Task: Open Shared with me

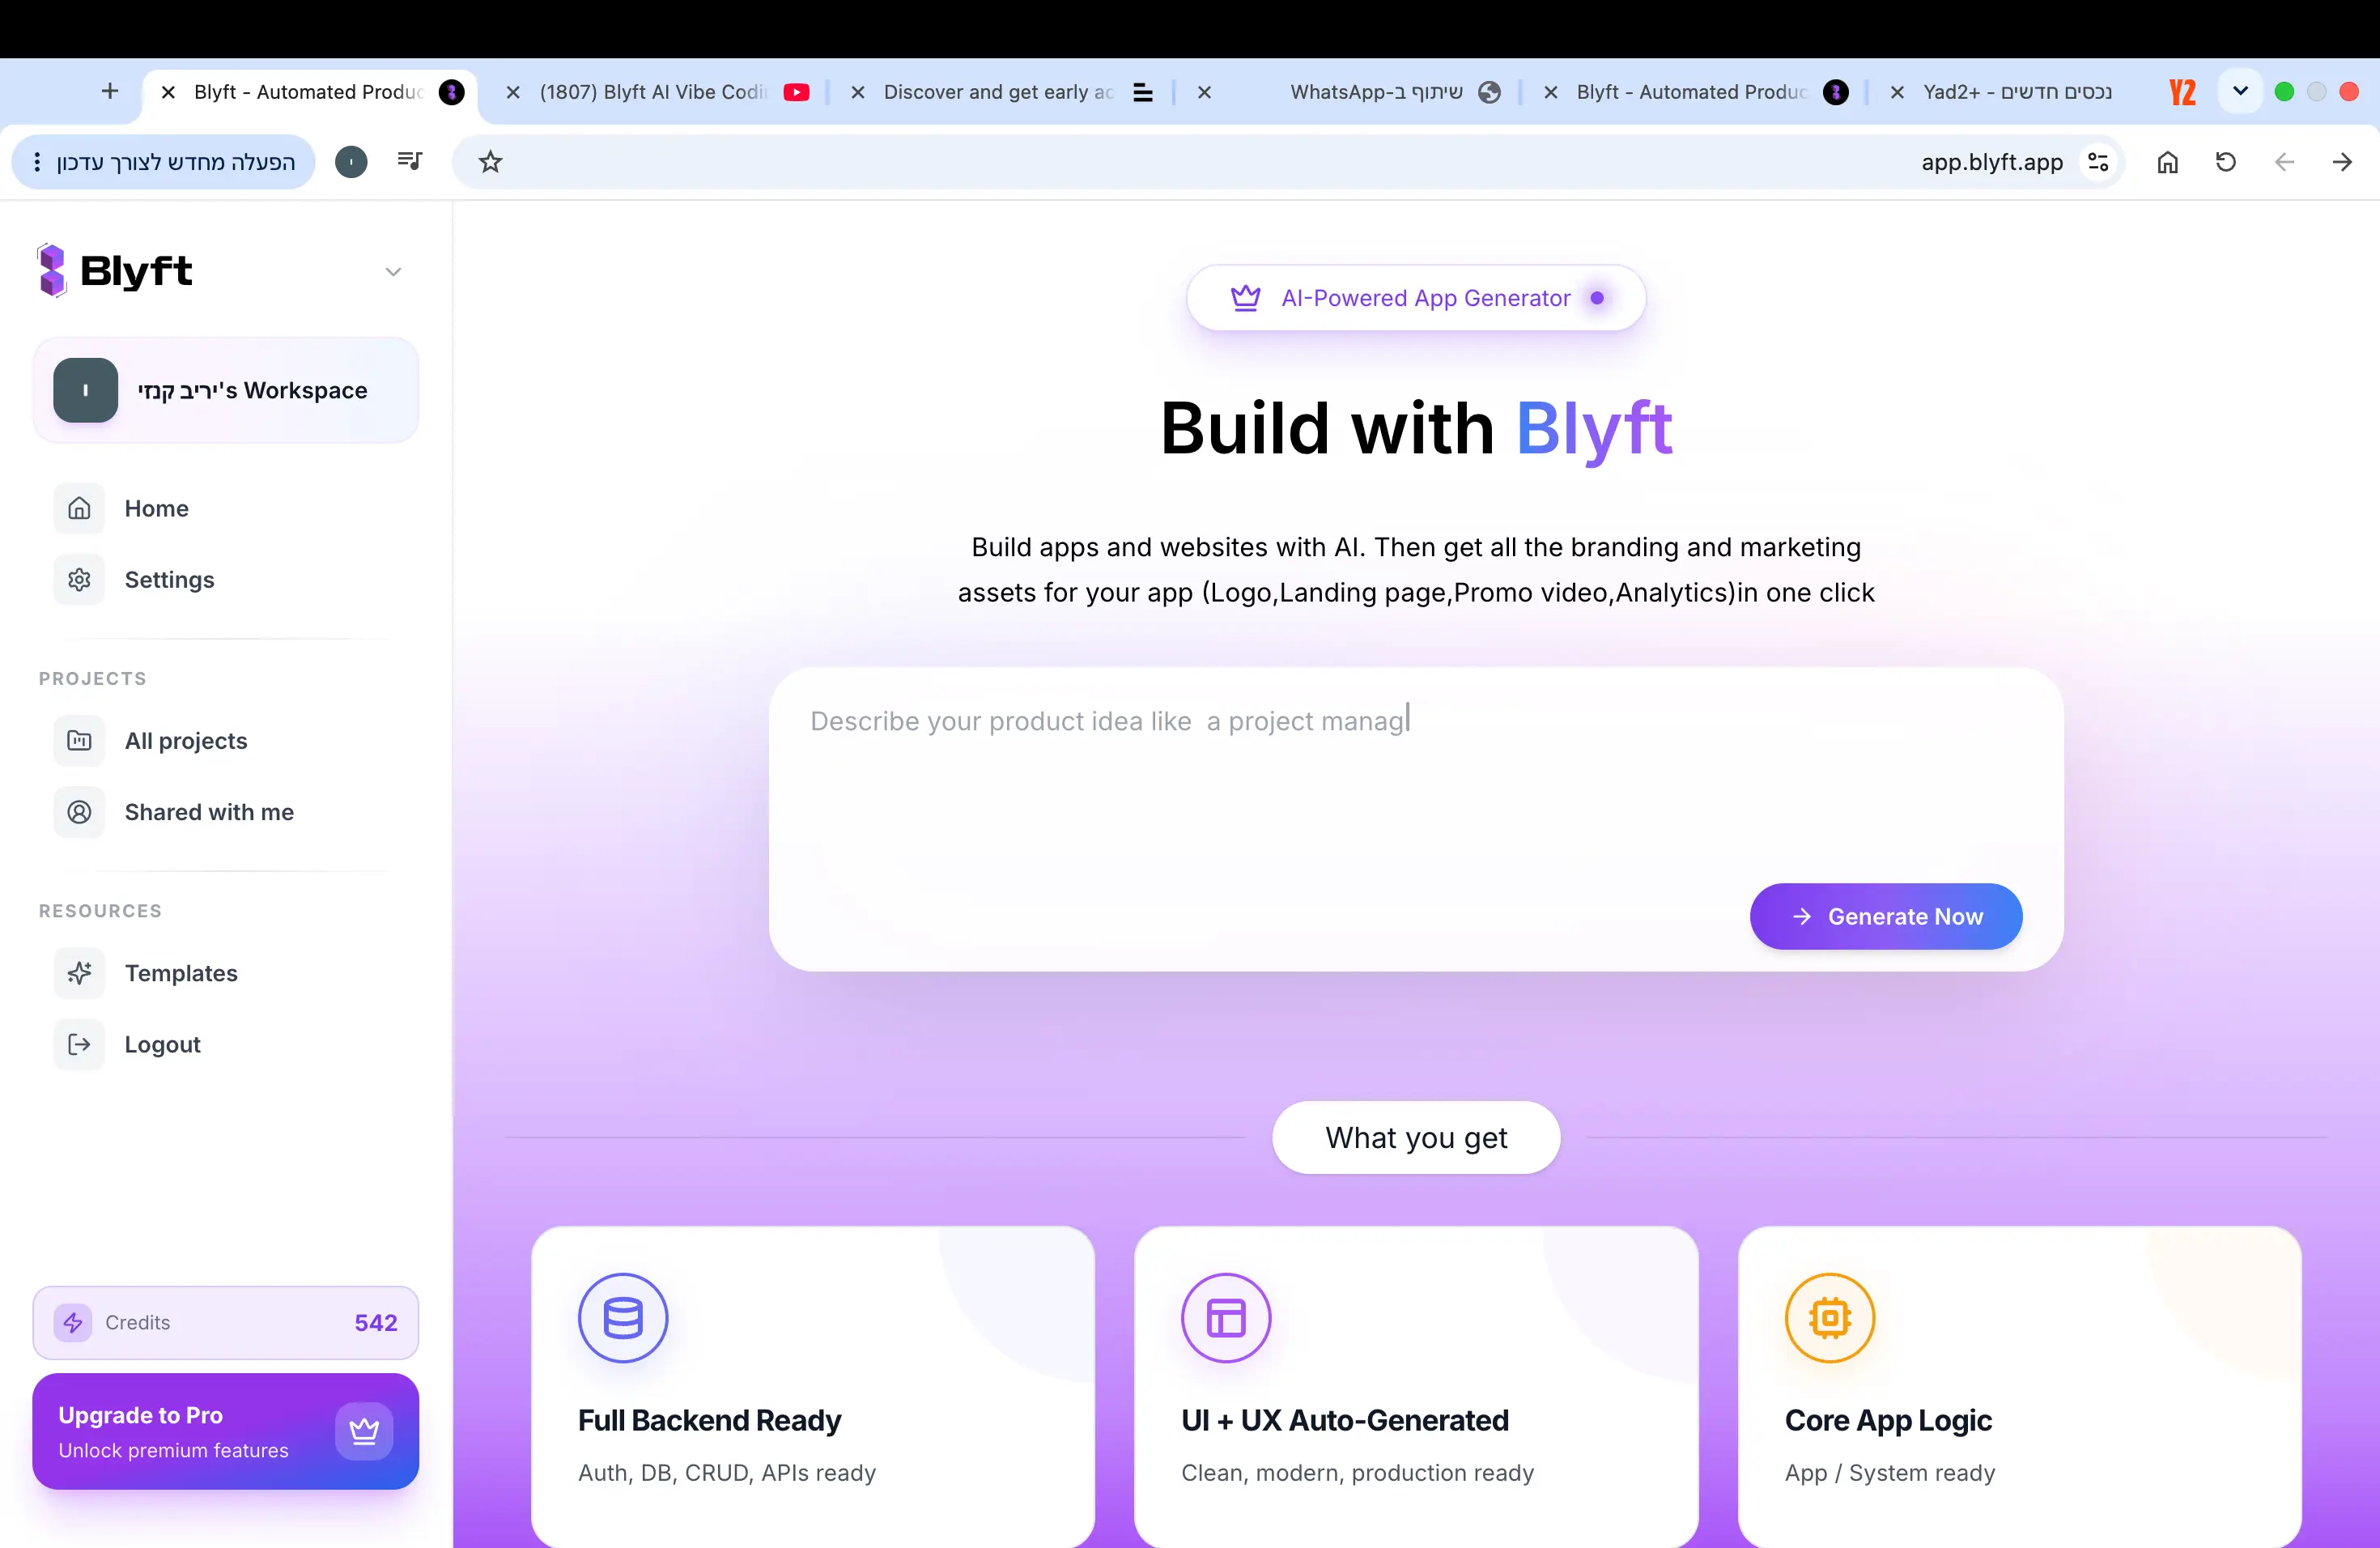Action: (x=226, y=812)
